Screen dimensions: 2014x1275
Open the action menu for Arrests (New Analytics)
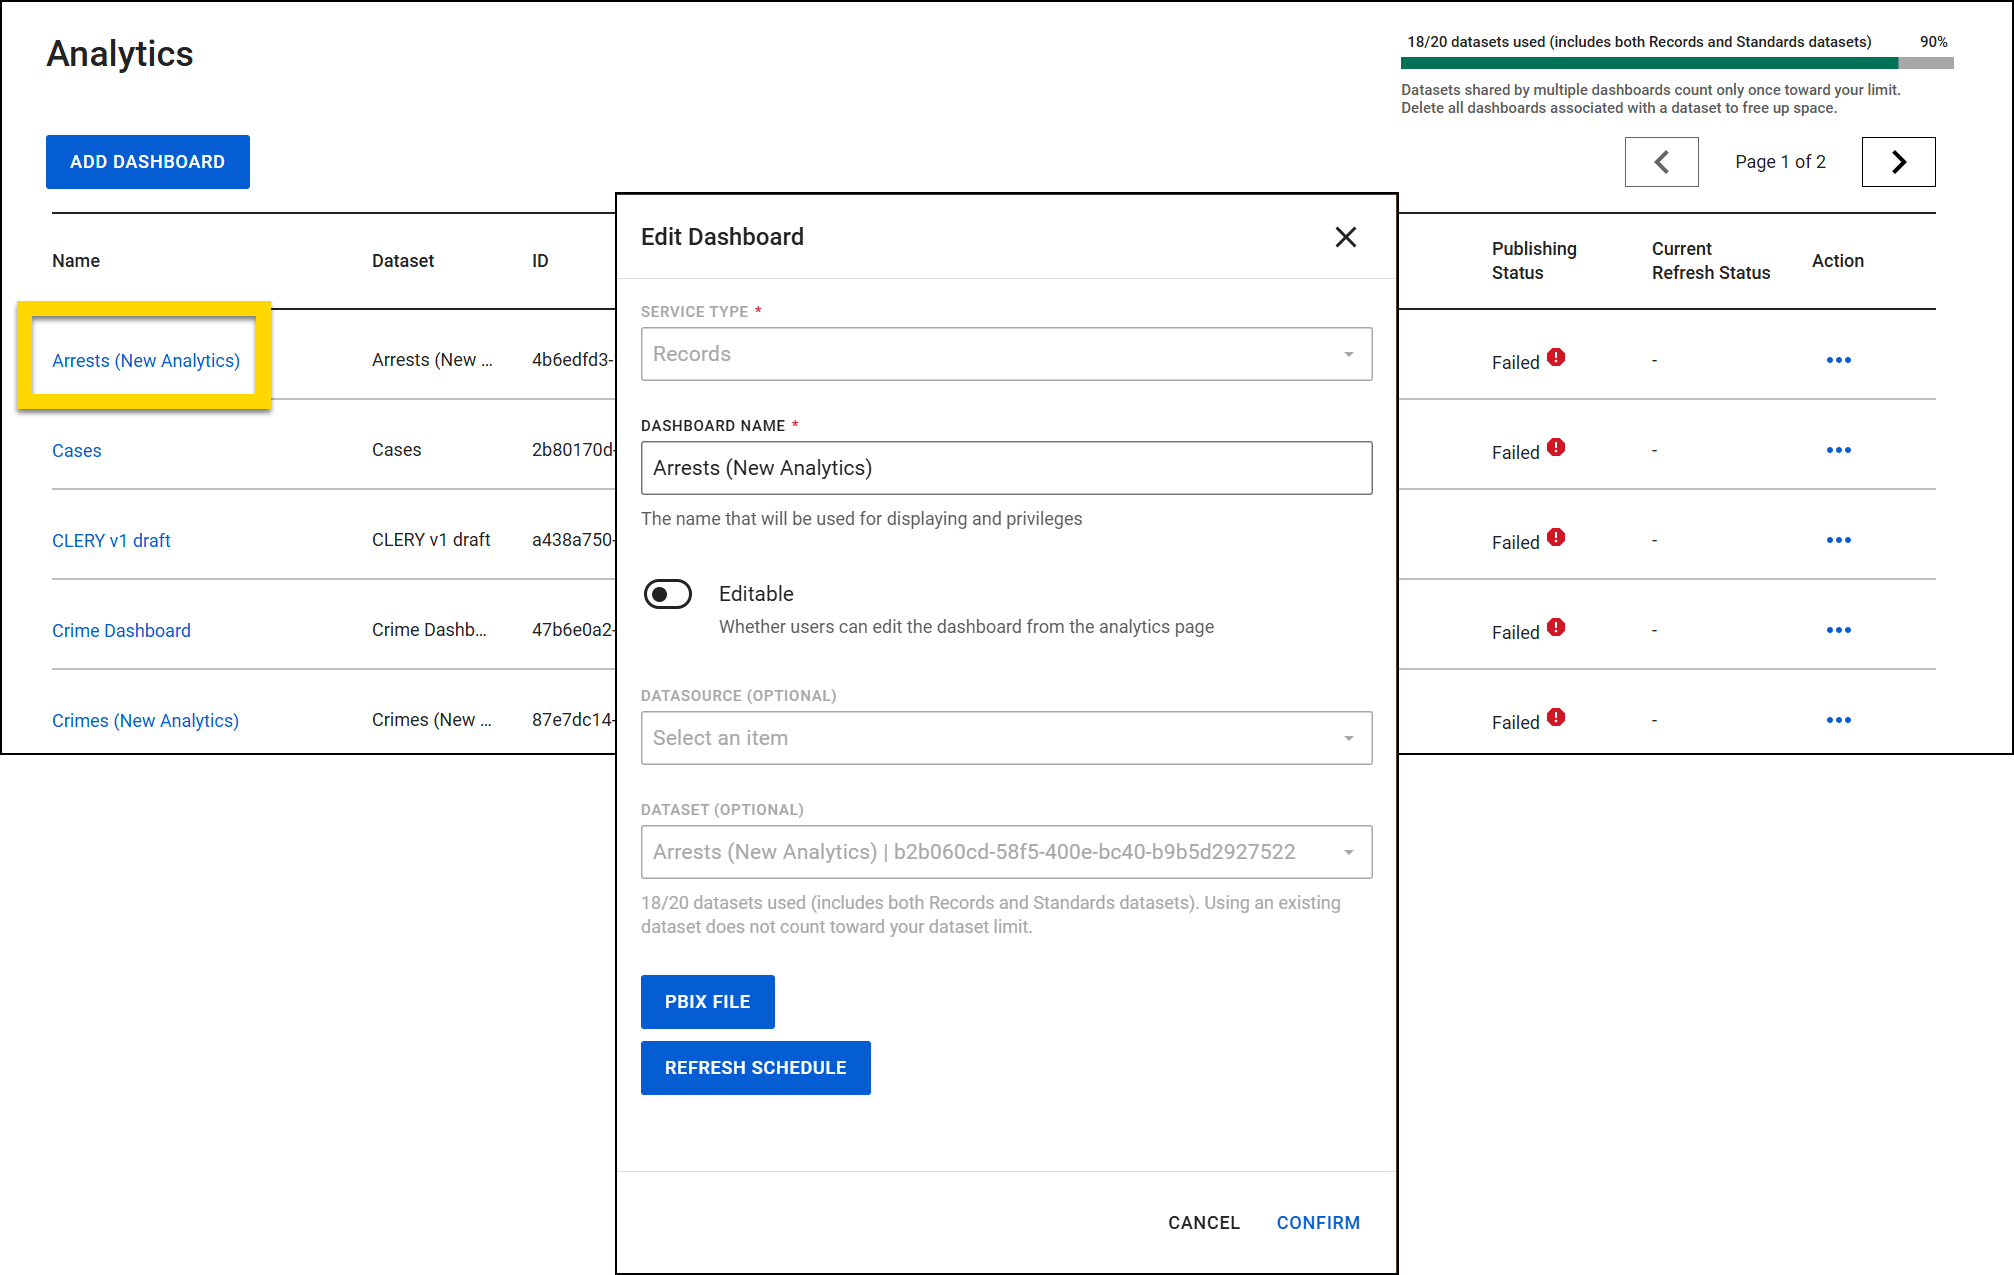point(1838,360)
